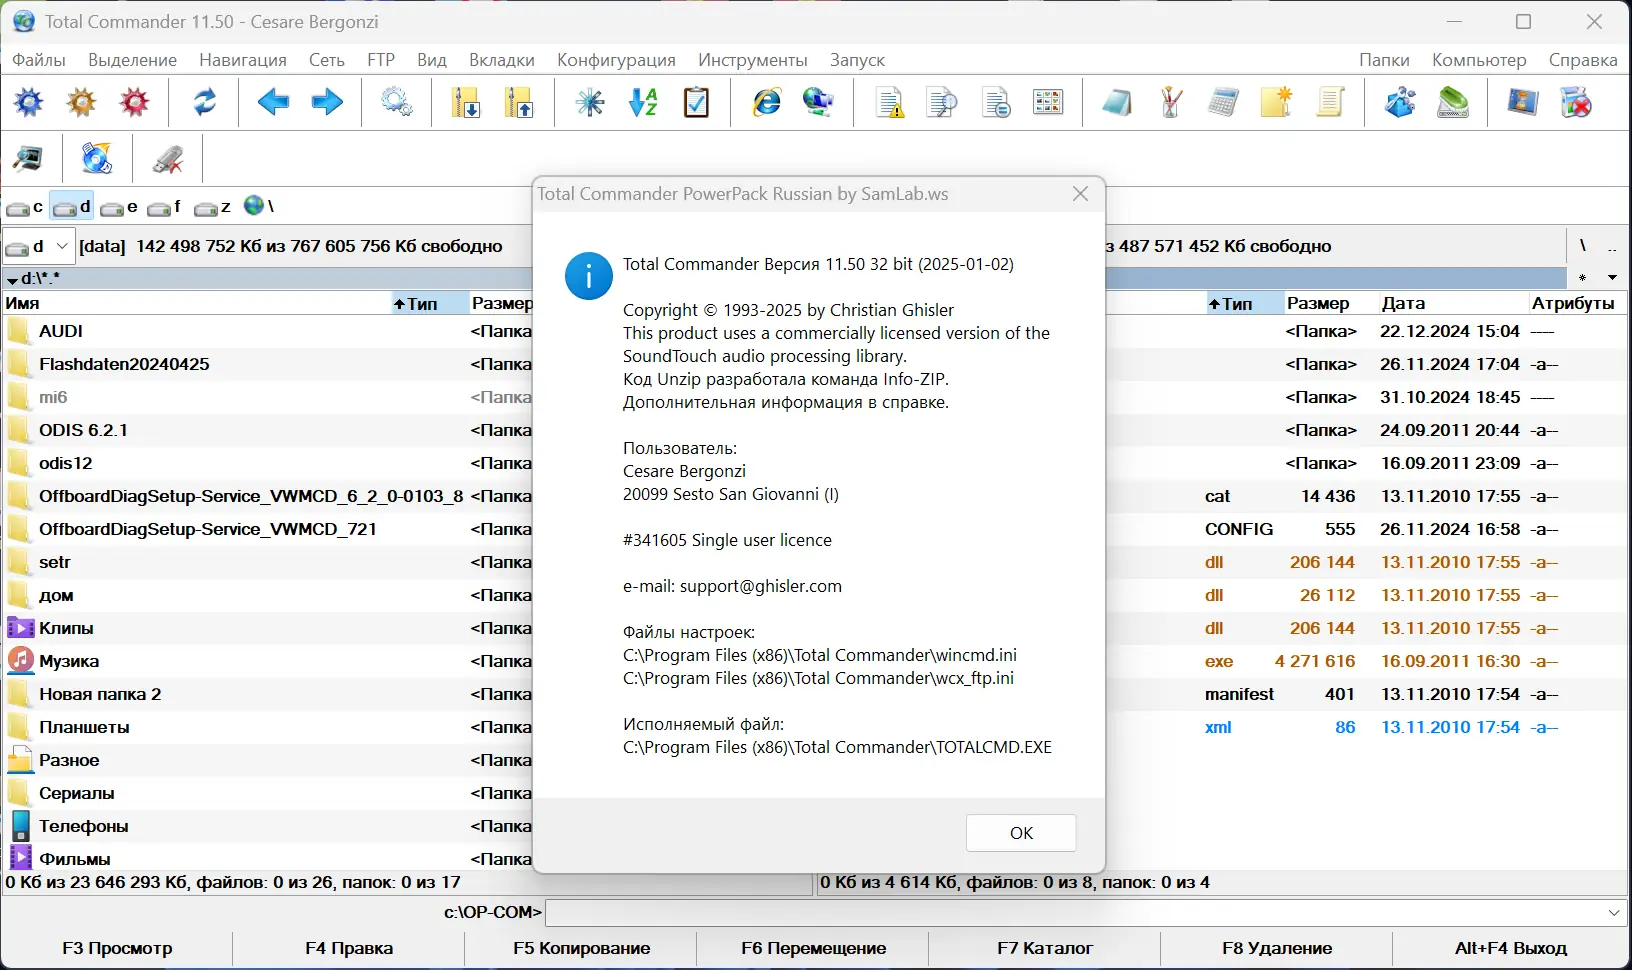Click F5 Копирование button
Image resolution: width=1632 pixels, height=970 pixels.
(x=581, y=948)
